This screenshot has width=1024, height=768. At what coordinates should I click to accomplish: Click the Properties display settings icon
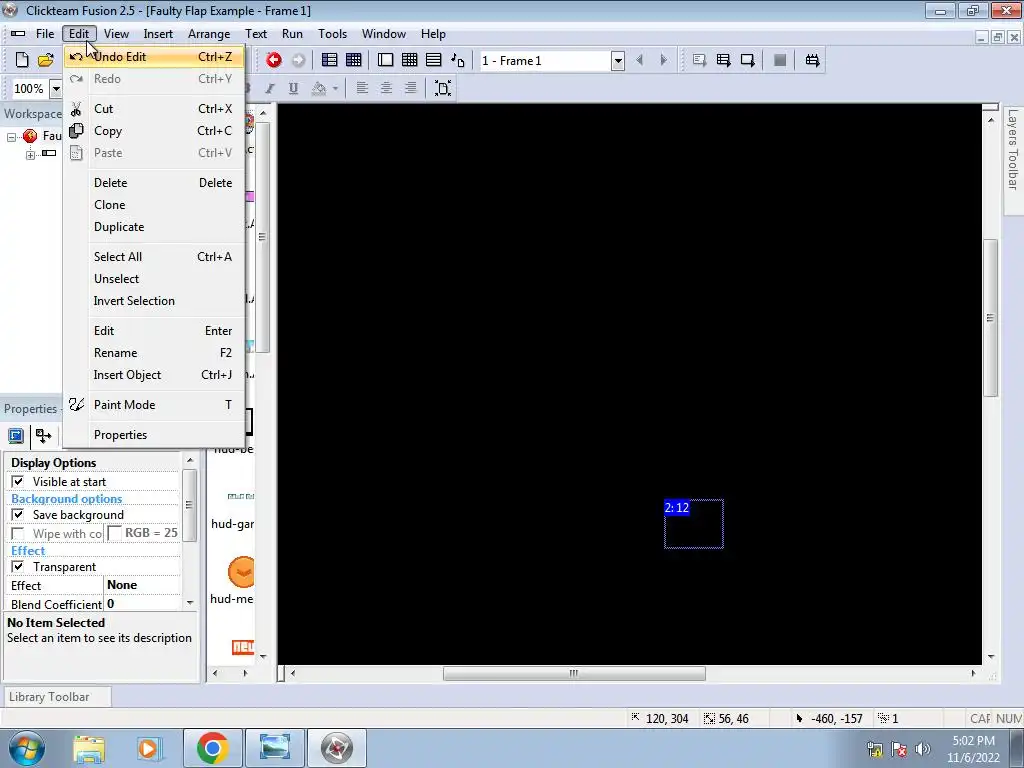(x=16, y=436)
